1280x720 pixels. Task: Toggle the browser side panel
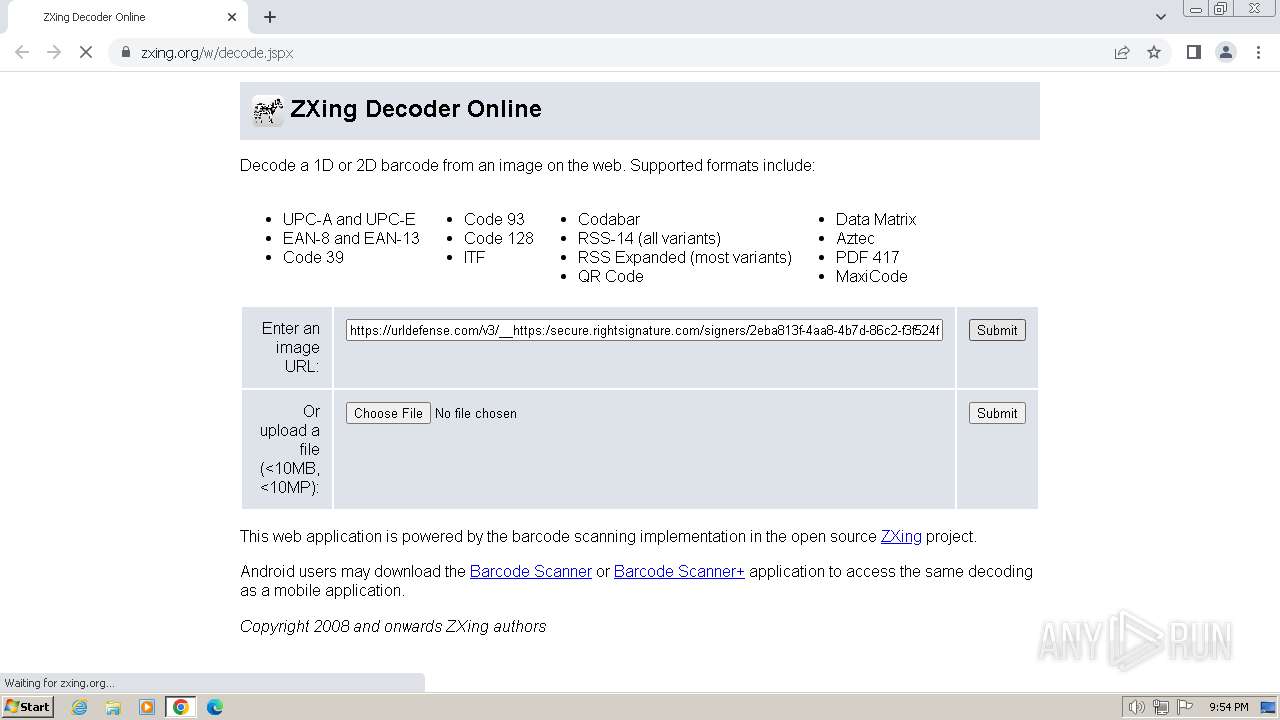(x=1193, y=52)
